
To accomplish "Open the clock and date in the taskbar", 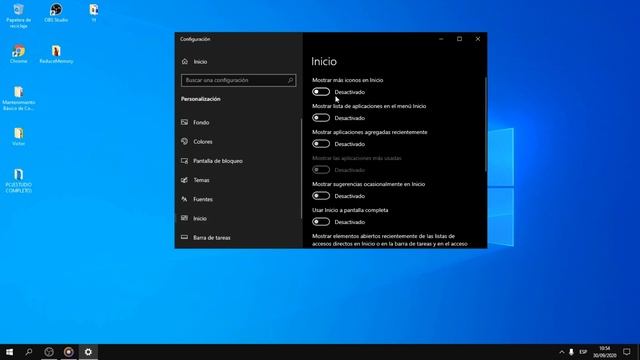I will (x=605, y=352).
